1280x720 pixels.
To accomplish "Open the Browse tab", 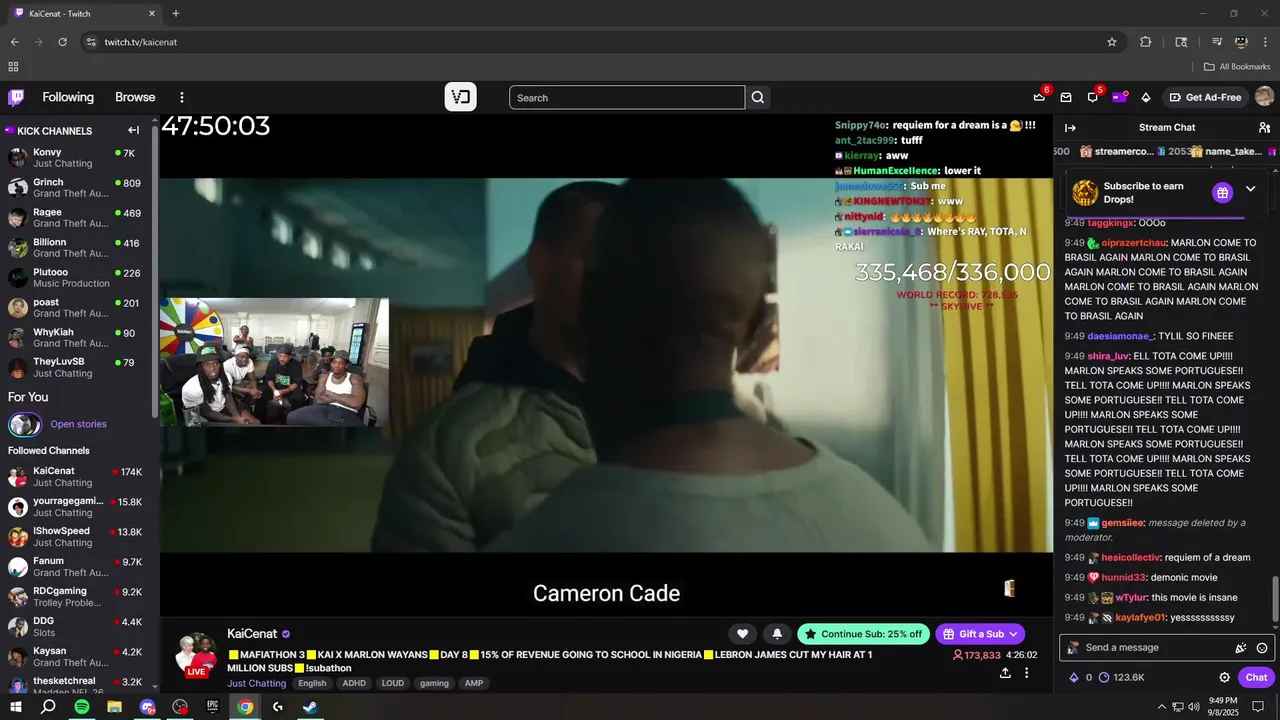I will (x=135, y=97).
